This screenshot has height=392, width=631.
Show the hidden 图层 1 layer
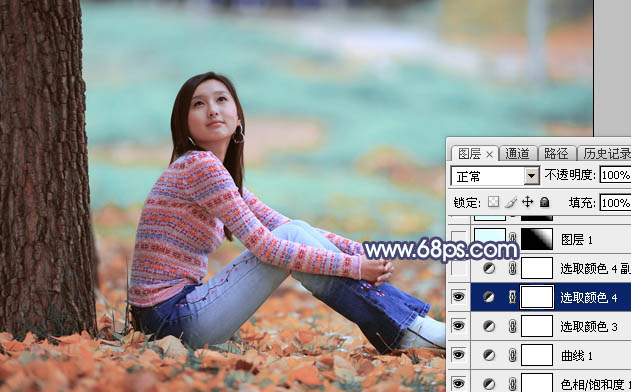(x=458, y=239)
